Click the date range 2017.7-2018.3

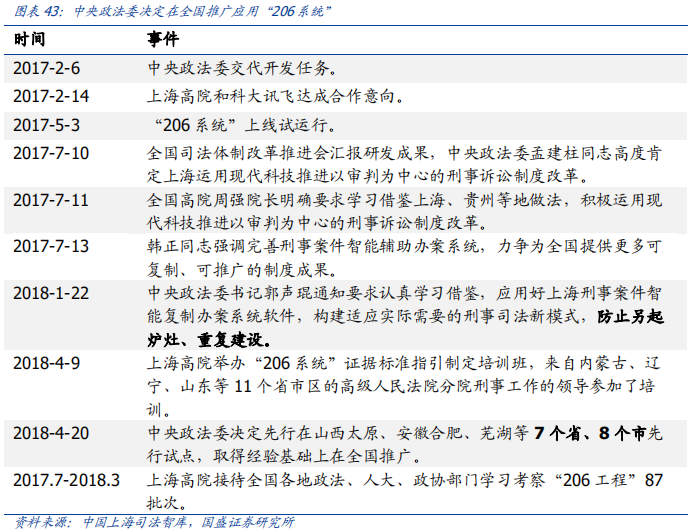(66, 480)
